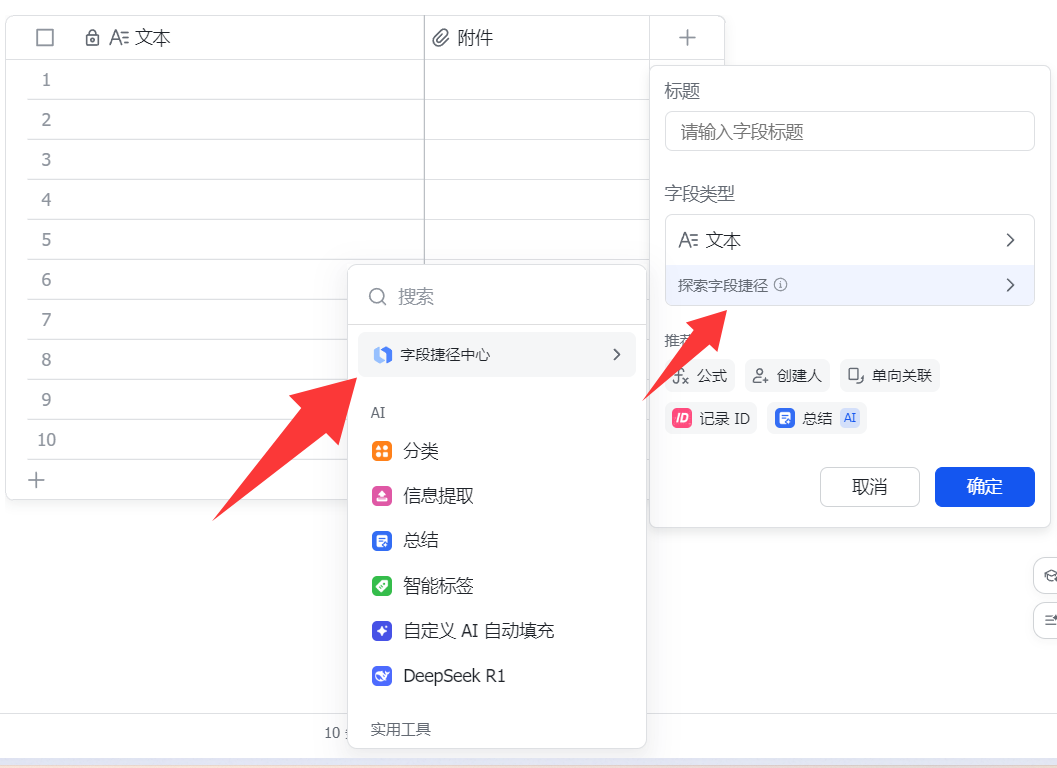Toggle the select-all checkbox in header
The image size is (1057, 768).
point(45,38)
